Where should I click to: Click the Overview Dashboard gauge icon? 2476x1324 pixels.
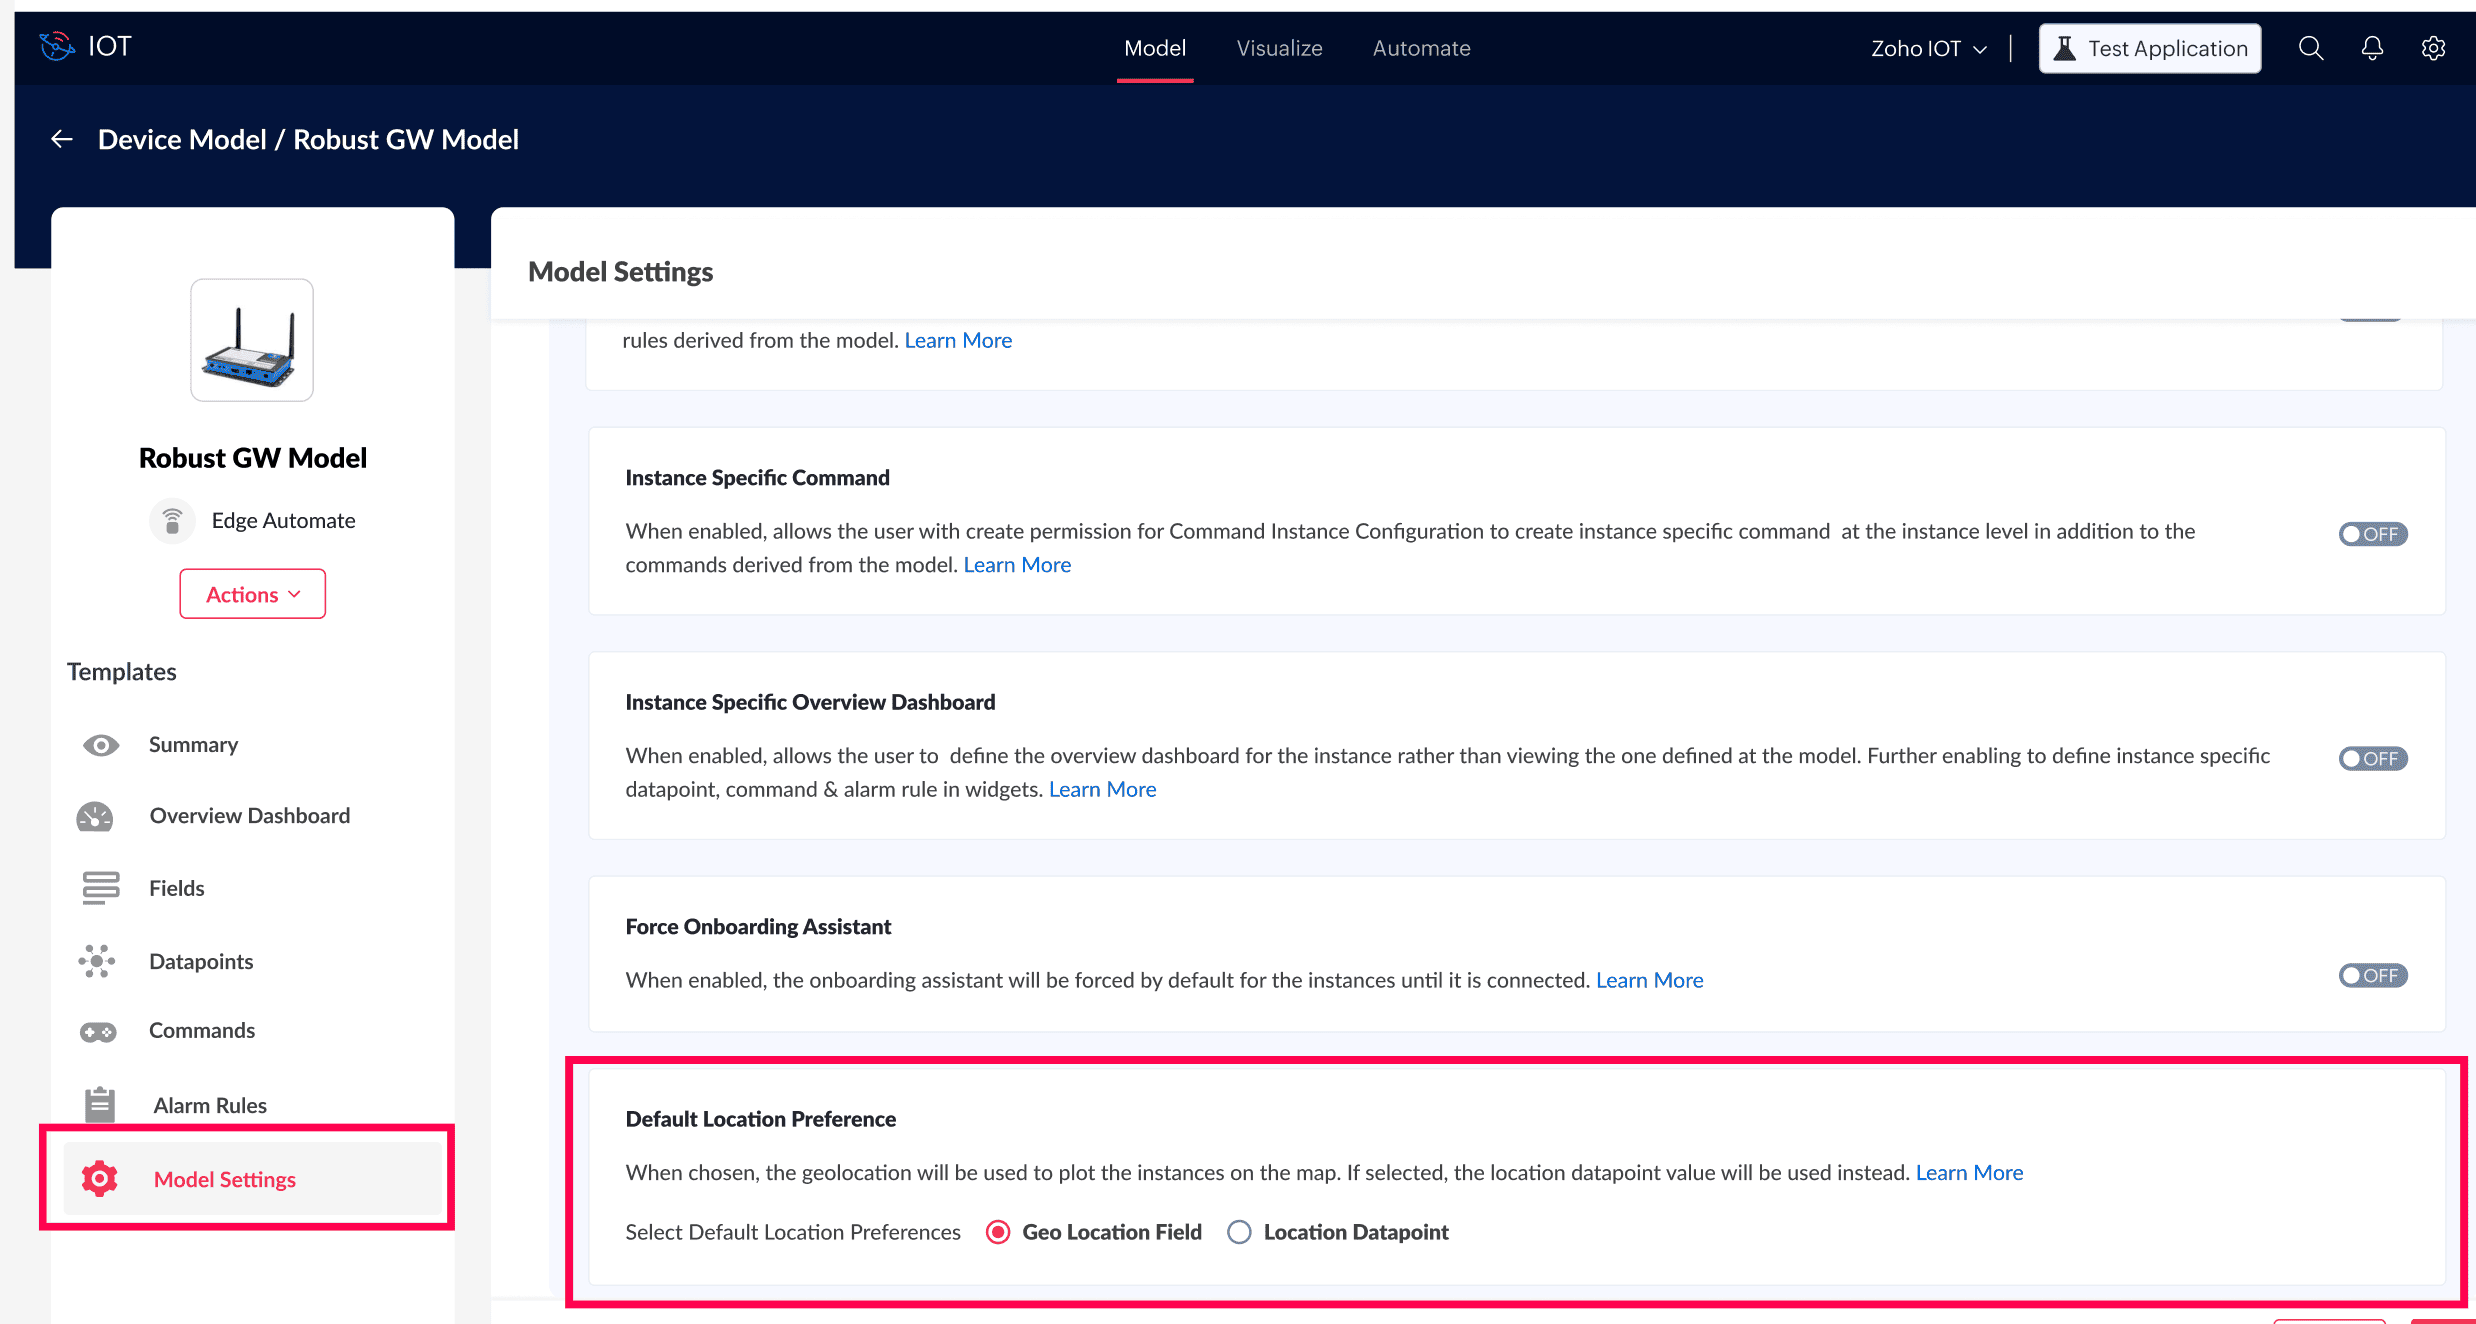pos(96,817)
